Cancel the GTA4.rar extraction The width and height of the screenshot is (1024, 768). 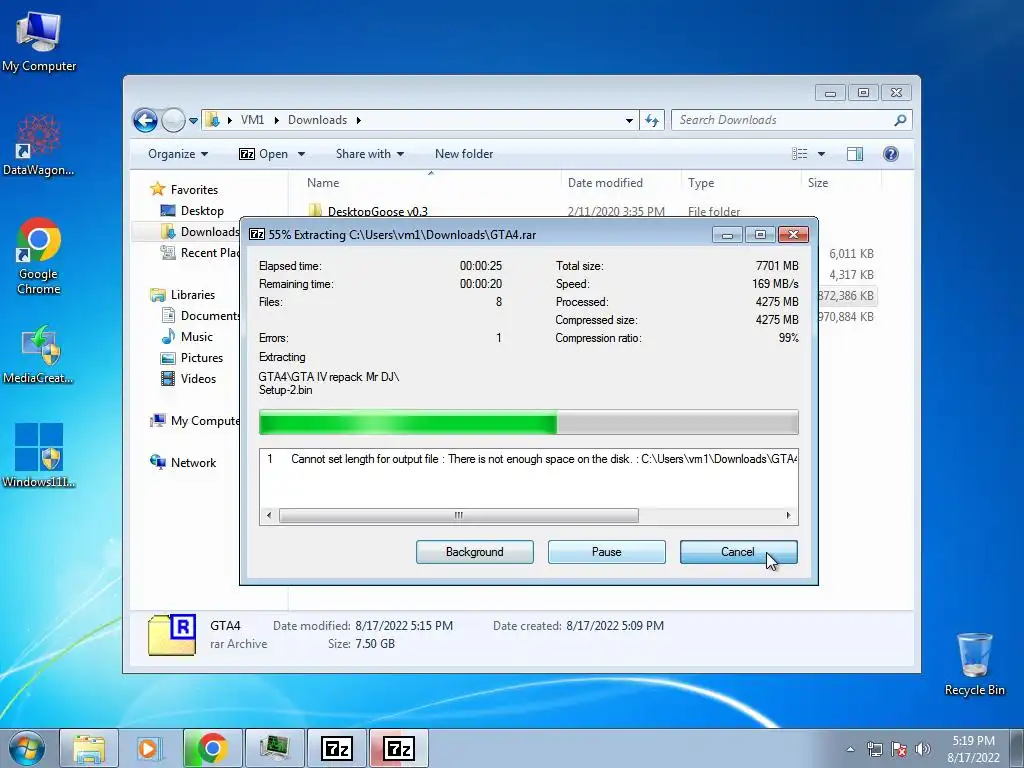click(738, 552)
